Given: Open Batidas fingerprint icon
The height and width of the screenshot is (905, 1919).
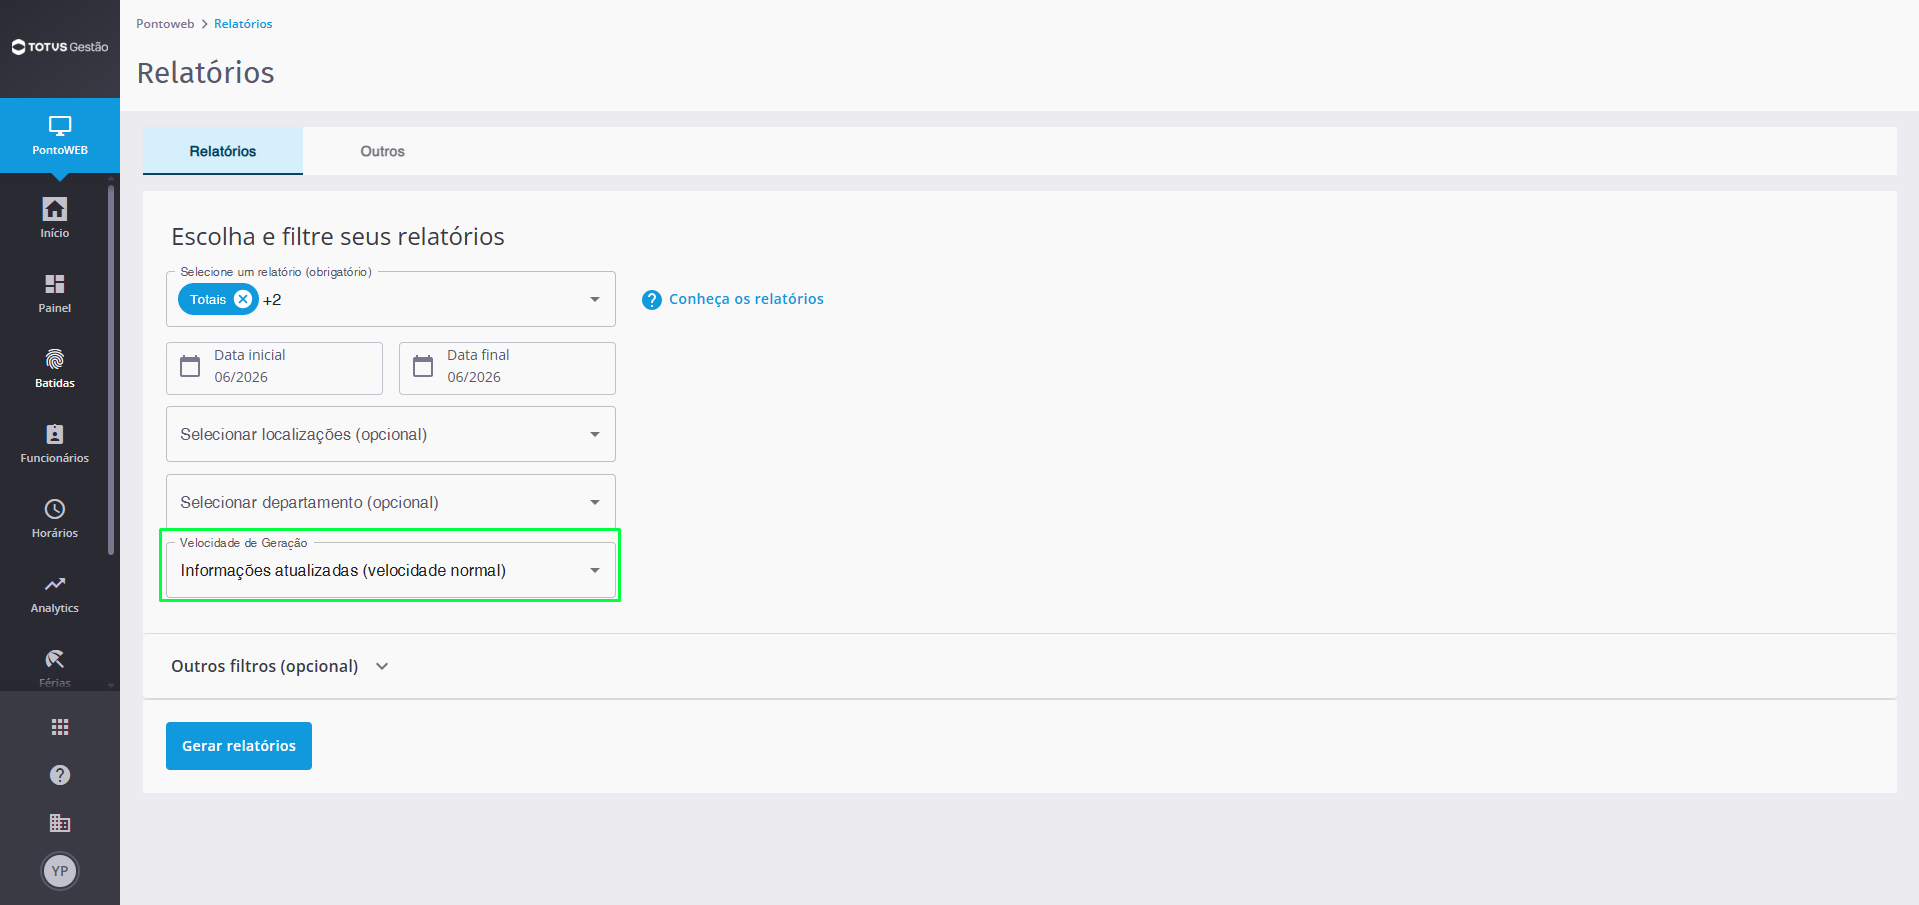Looking at the screenshot, I should point(55,359).
